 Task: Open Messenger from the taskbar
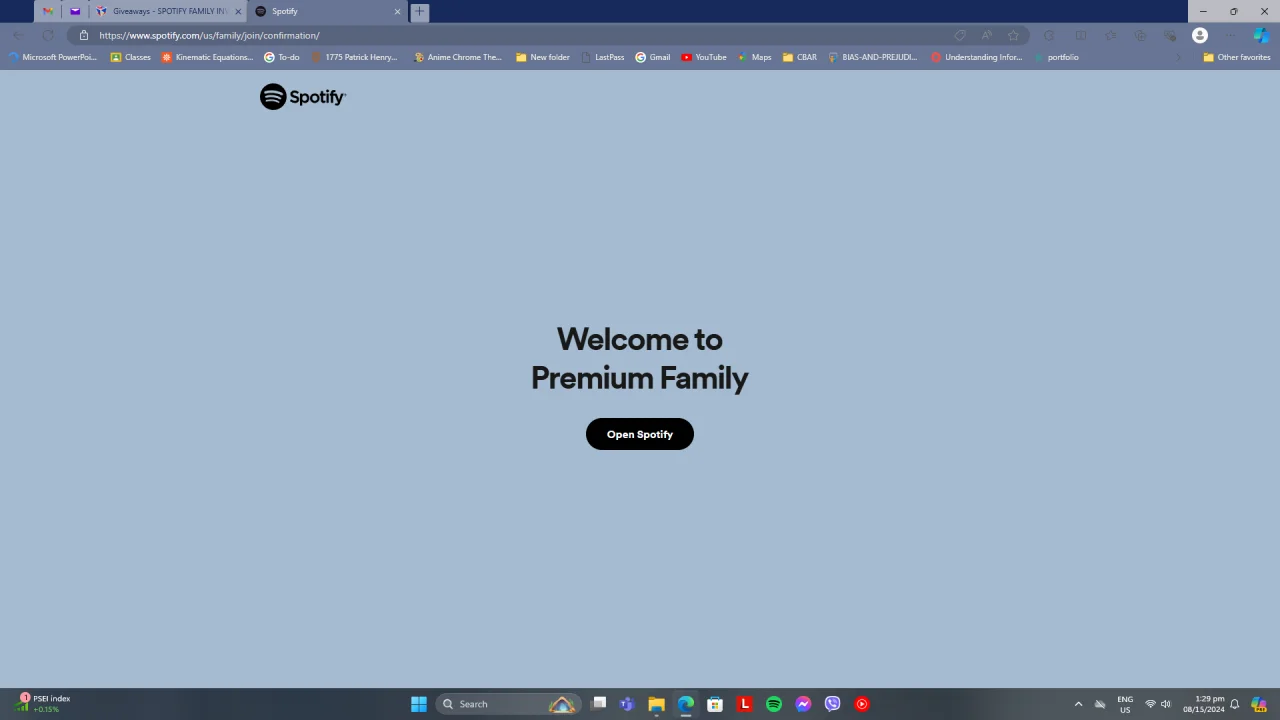point(803,704)
